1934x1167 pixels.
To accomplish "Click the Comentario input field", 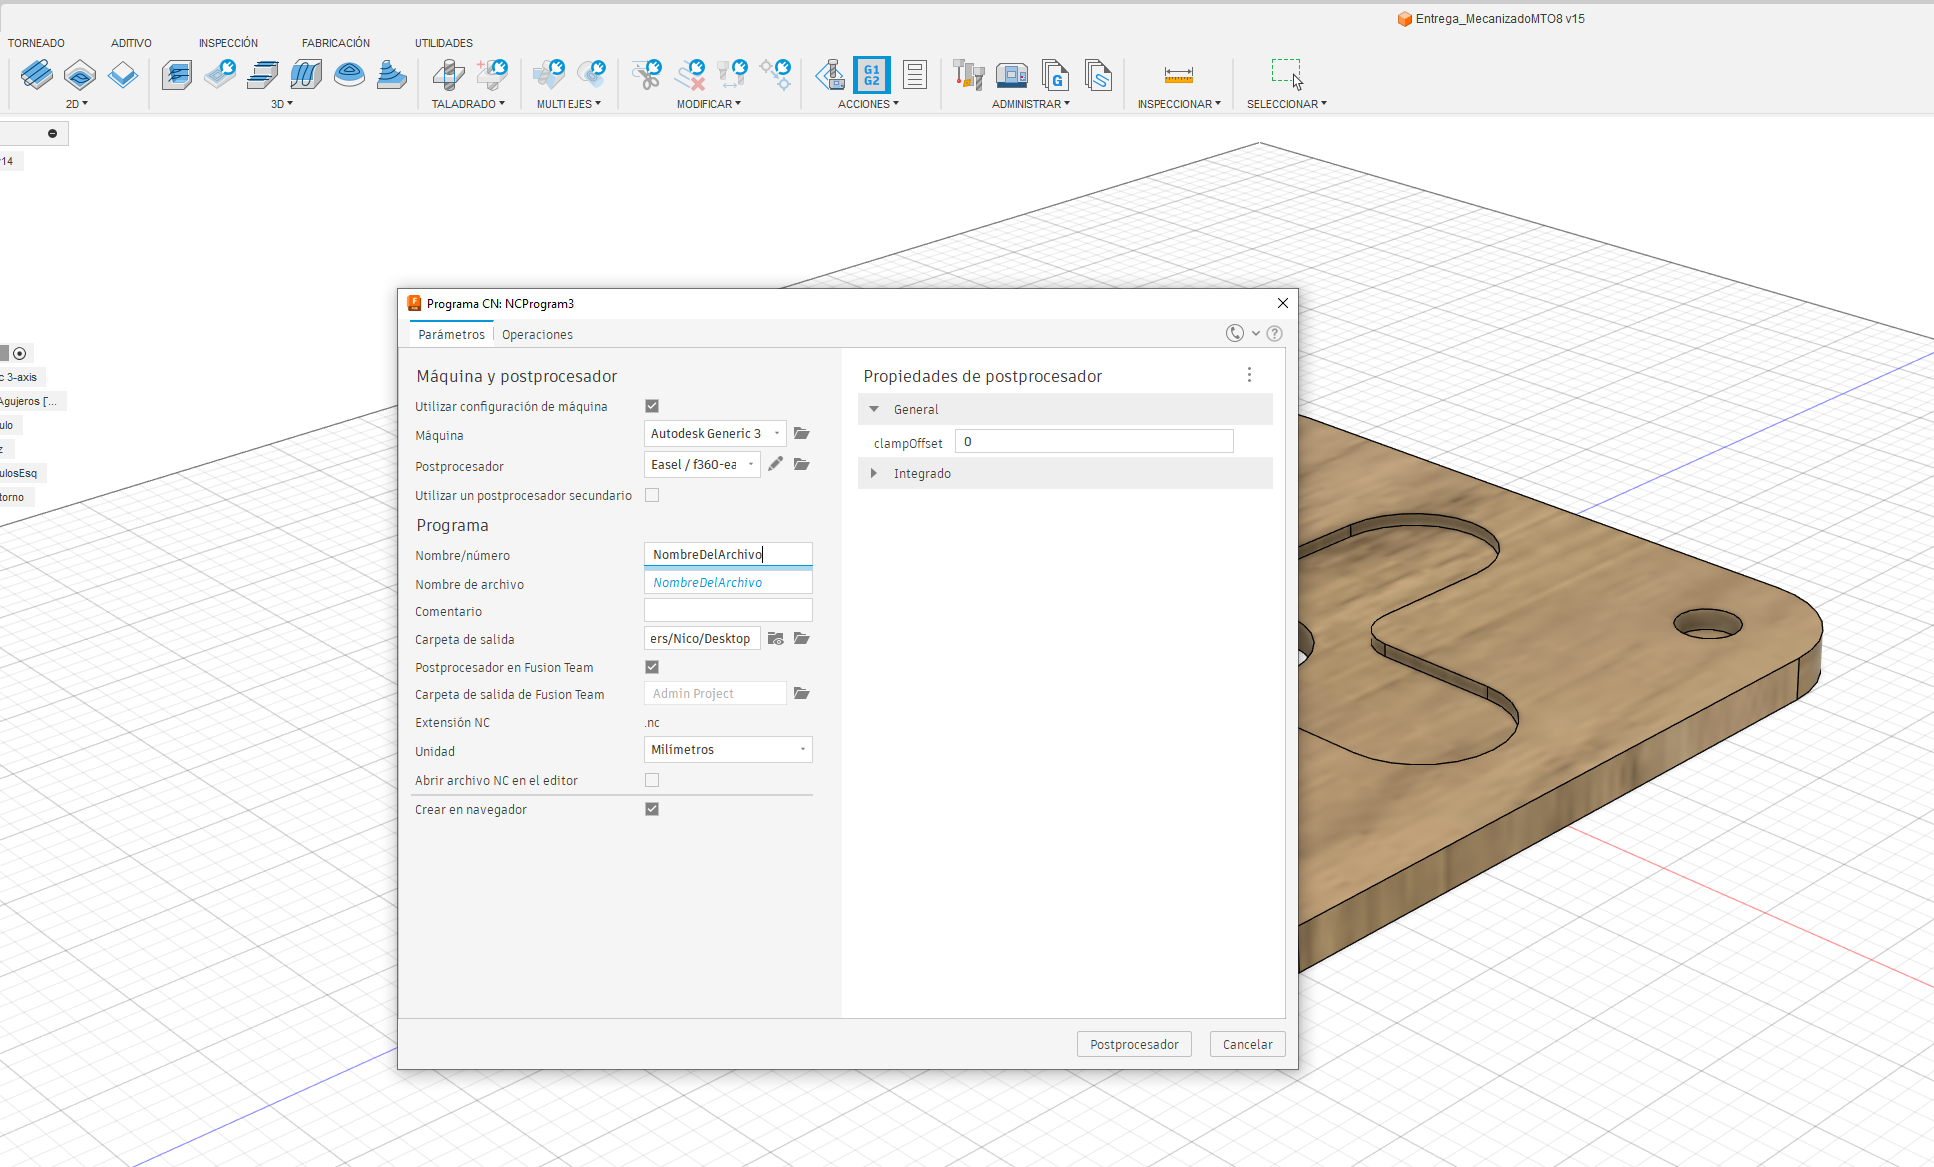I will pyautogui.click(x=728, y=610).
